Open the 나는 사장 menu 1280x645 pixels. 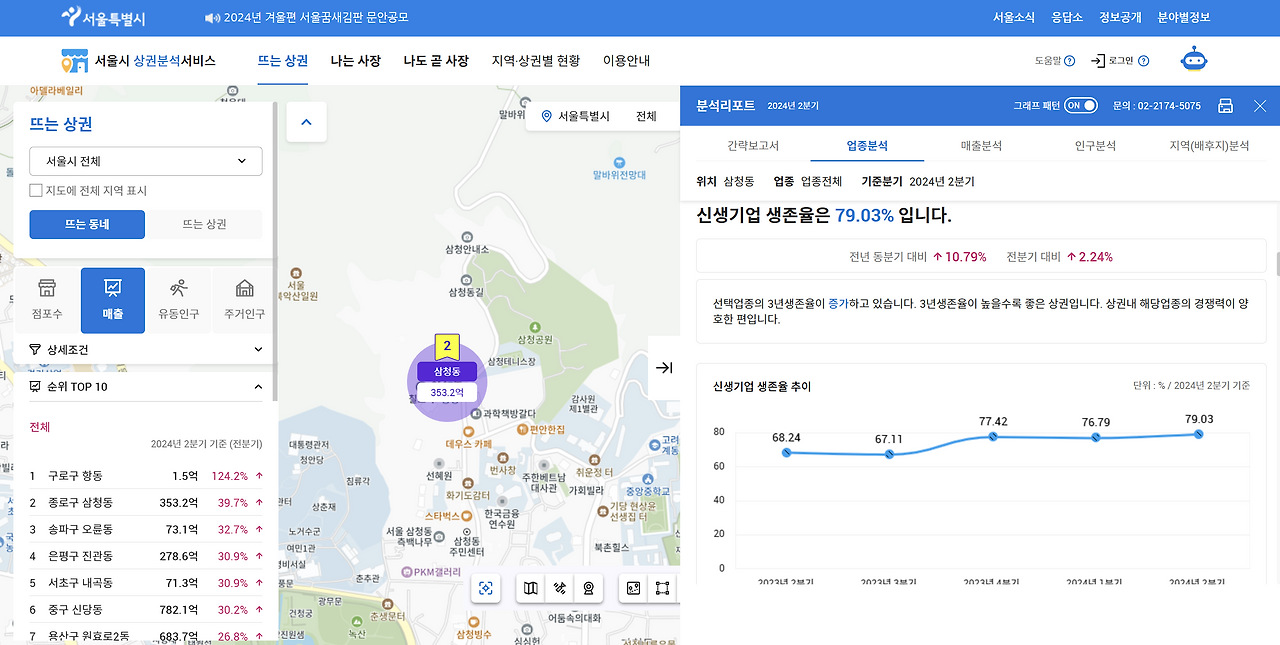click(356, 61)
